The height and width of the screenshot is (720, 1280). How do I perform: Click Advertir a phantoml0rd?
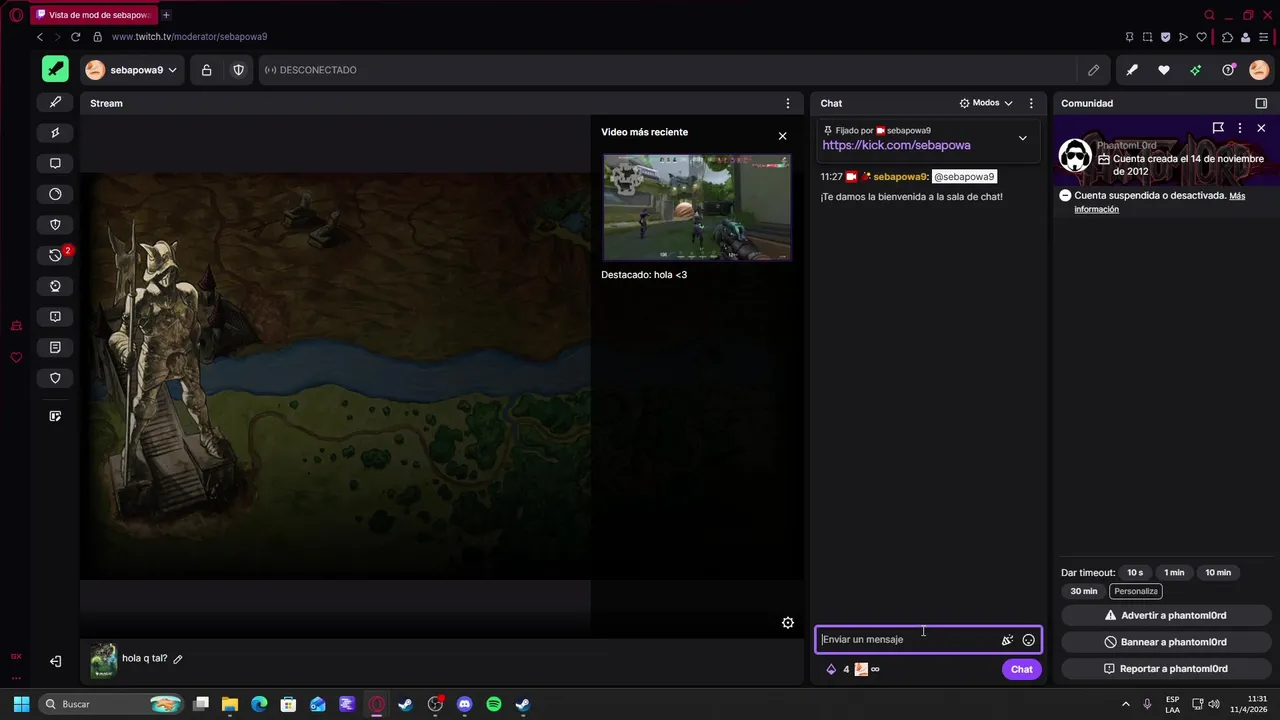[x=1166, y=616]
